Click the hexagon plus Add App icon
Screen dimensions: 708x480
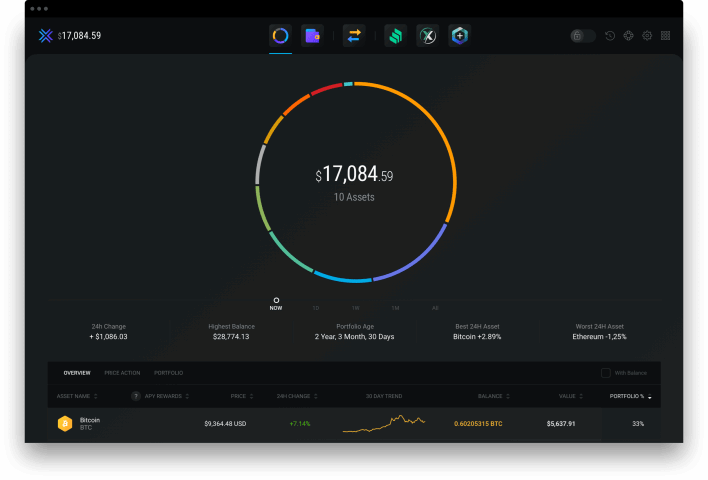coord(460,36)
